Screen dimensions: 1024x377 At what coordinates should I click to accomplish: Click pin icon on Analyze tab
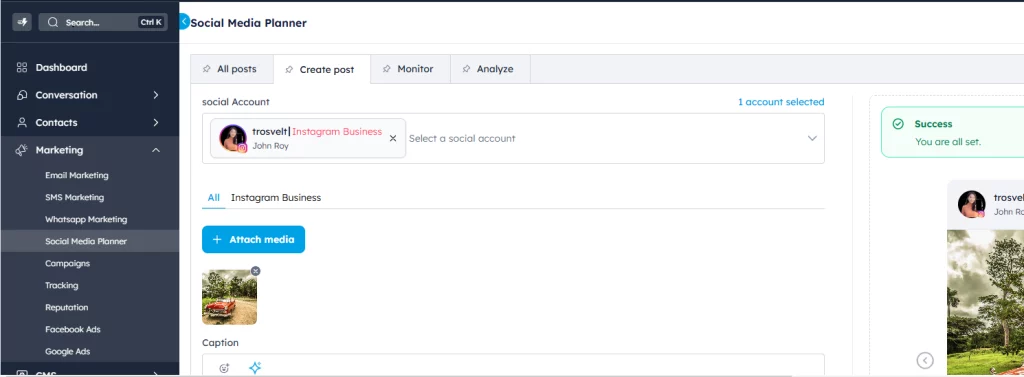click(466, 69)
